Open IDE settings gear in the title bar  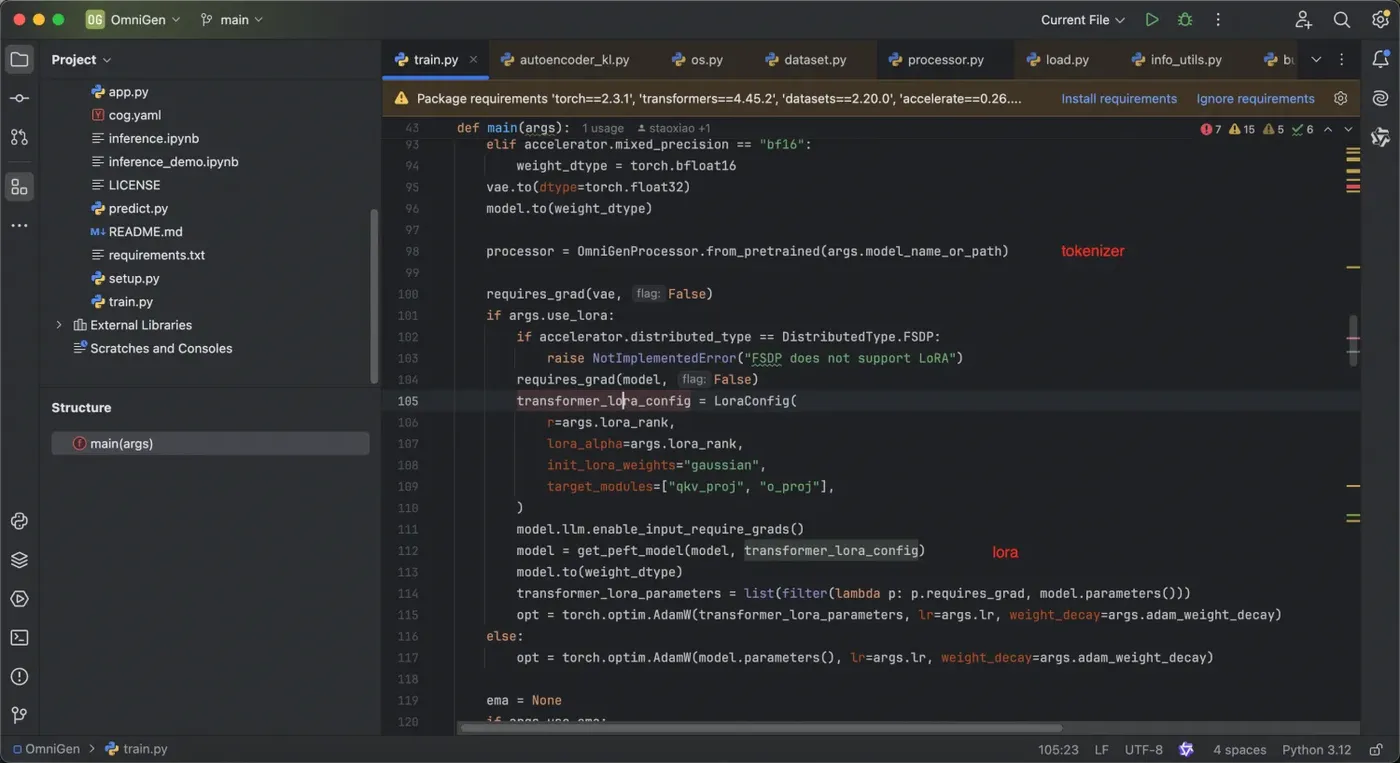click(x=1381, y=19)
